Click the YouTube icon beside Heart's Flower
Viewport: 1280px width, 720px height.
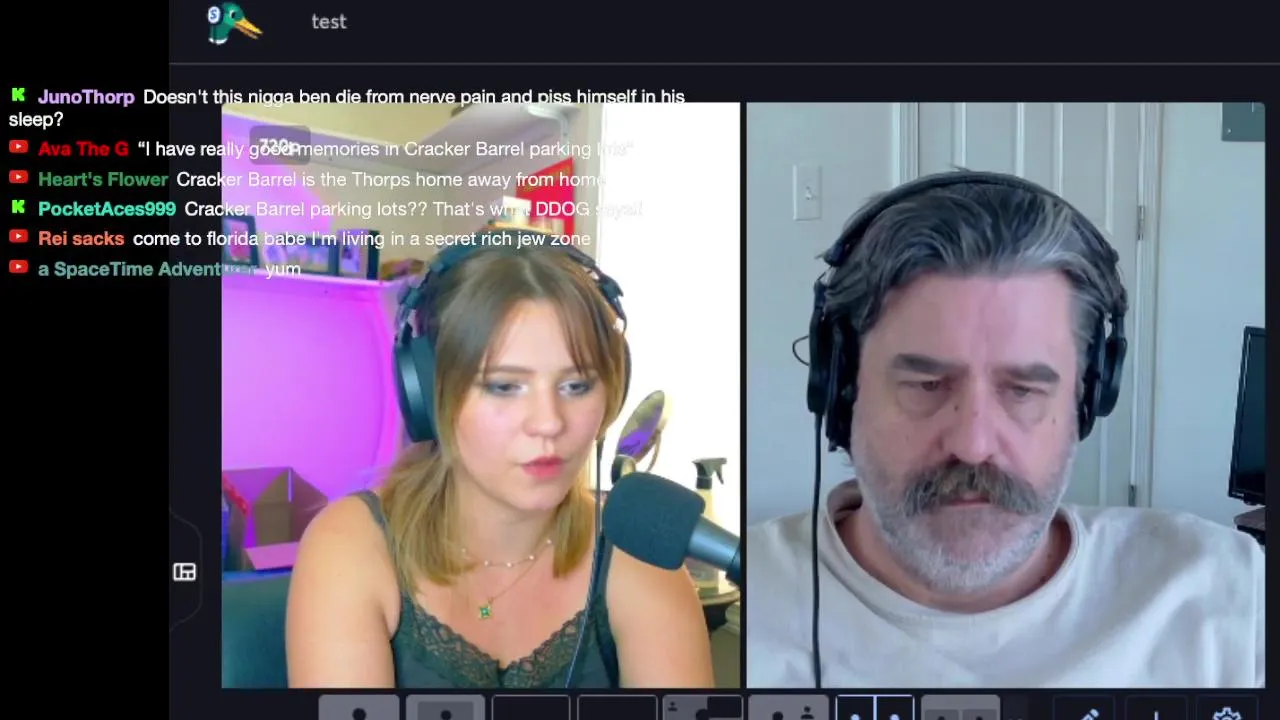pyautogui.click(x=18, y=177)
